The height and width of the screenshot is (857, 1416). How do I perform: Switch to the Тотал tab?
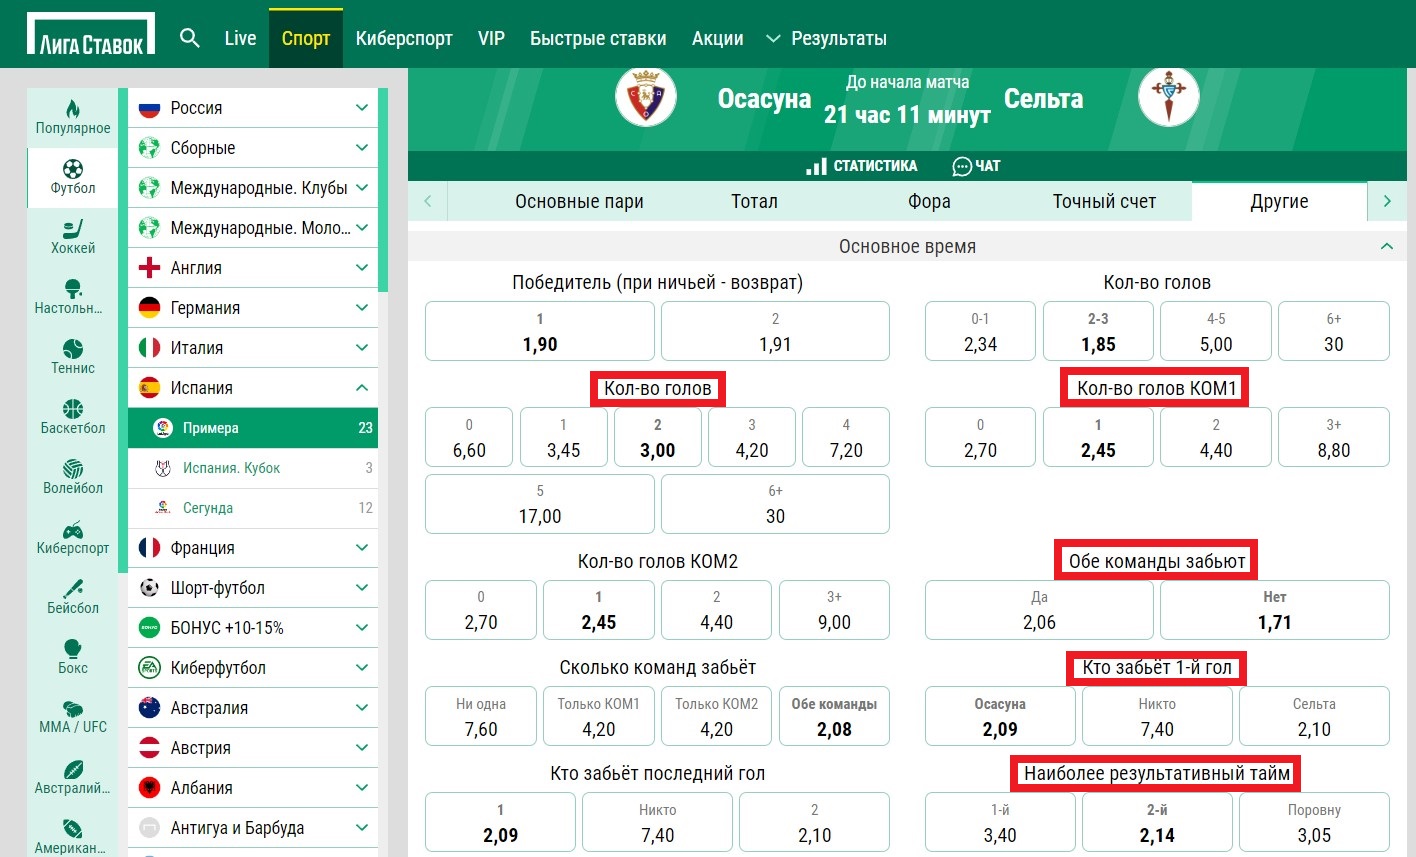coord(754,201)
